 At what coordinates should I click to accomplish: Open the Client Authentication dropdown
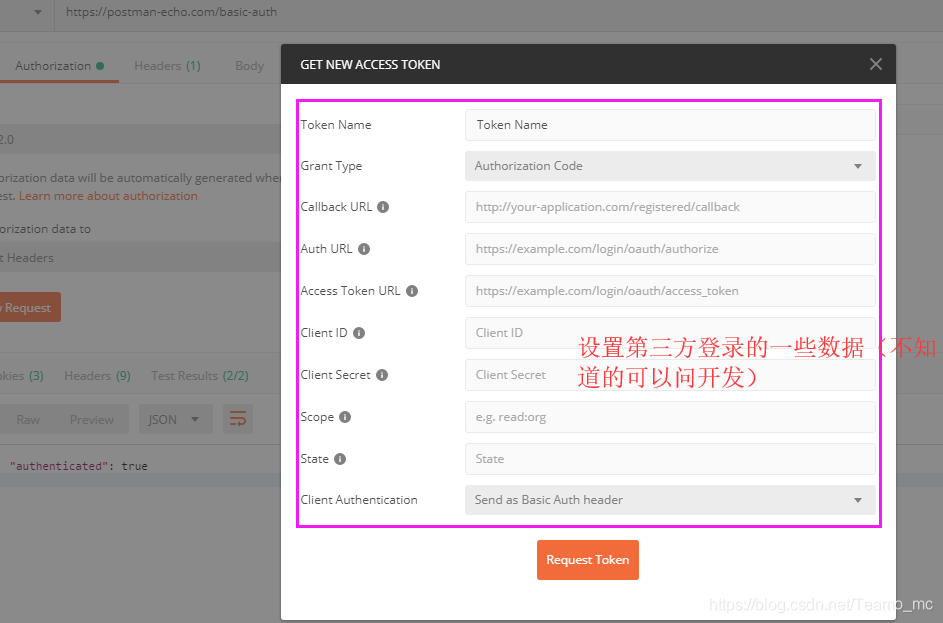tap(670, 500)
